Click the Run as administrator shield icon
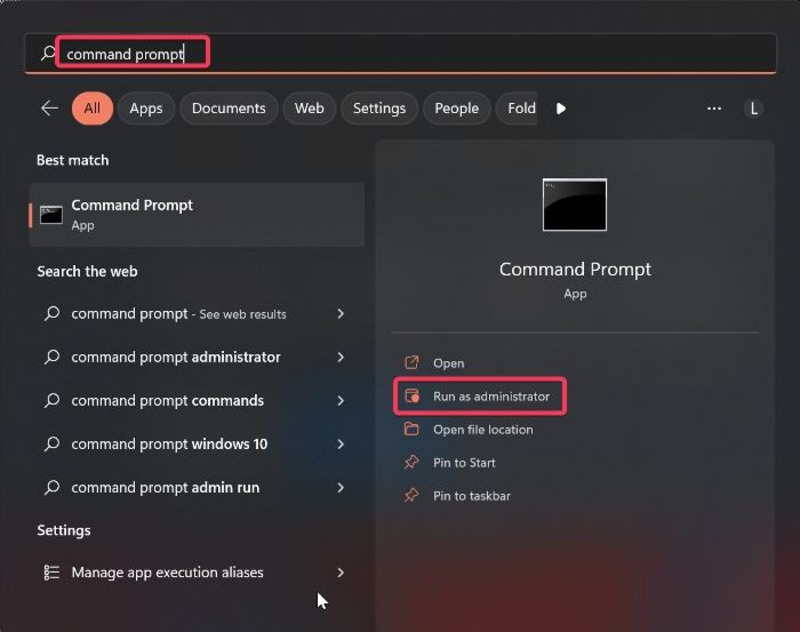 (411, 396)
